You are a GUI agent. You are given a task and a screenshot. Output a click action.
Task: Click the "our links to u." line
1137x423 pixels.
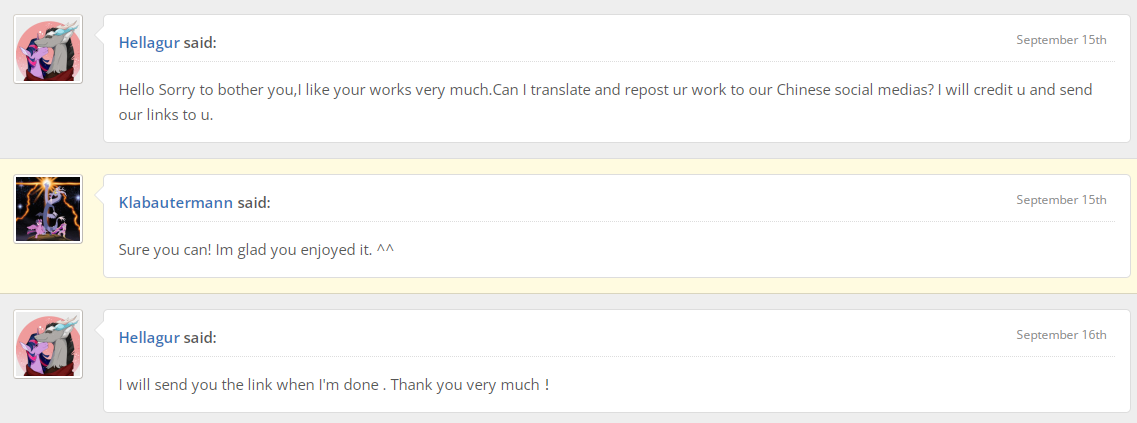click(166, 114)
